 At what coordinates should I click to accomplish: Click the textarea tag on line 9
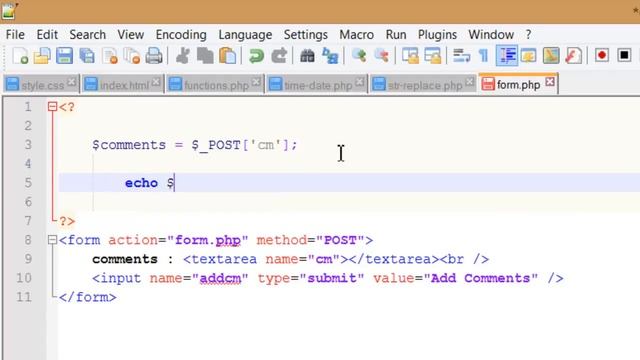(220, 259)
